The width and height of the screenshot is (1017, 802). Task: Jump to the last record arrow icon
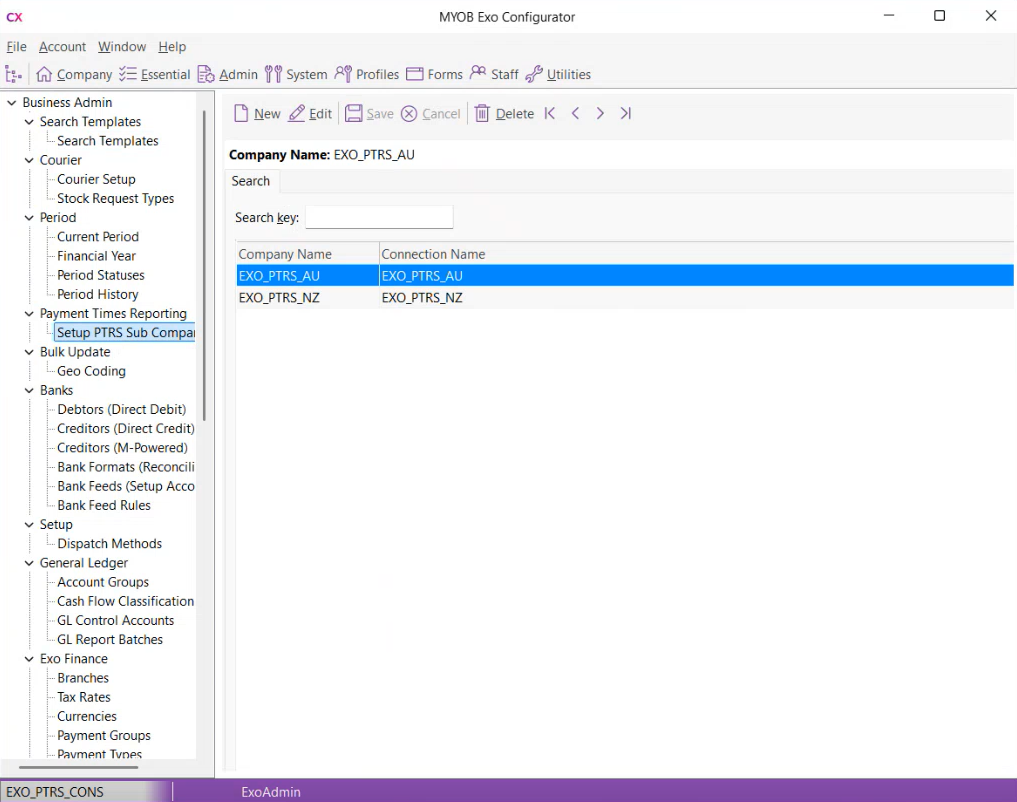tap(625, 113)
